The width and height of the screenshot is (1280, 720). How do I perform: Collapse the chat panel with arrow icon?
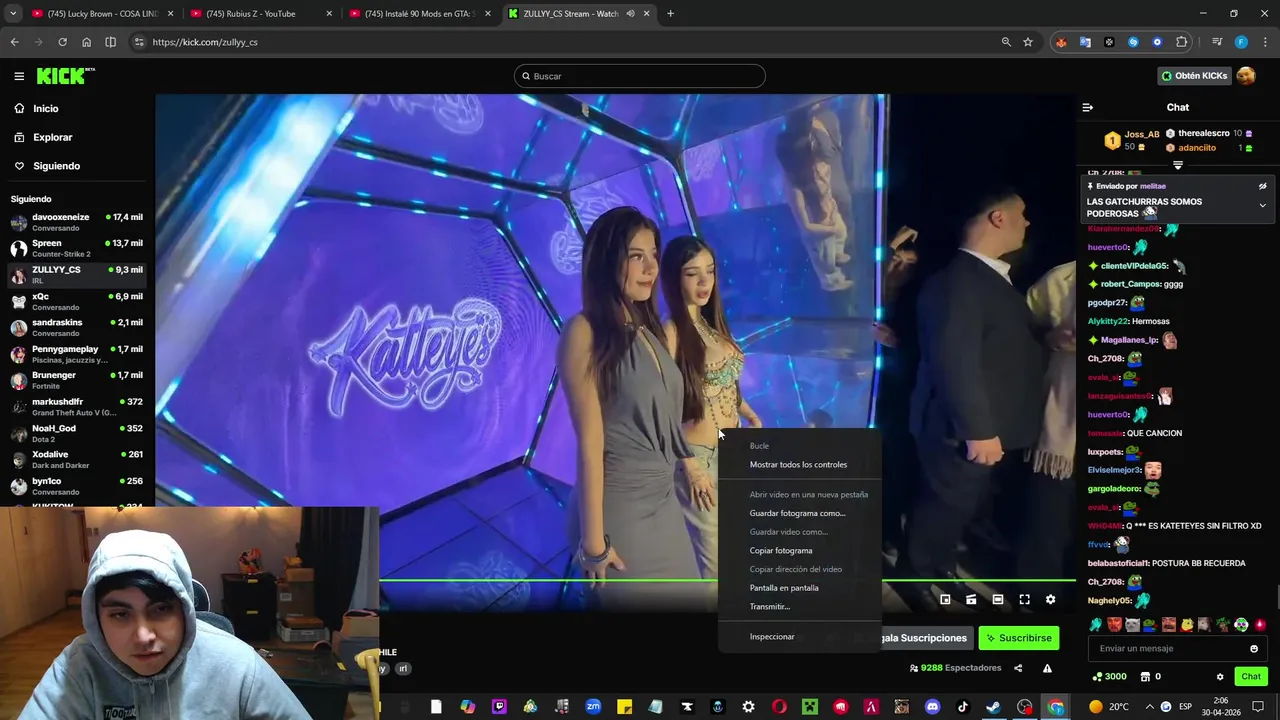click(1088, 107)
